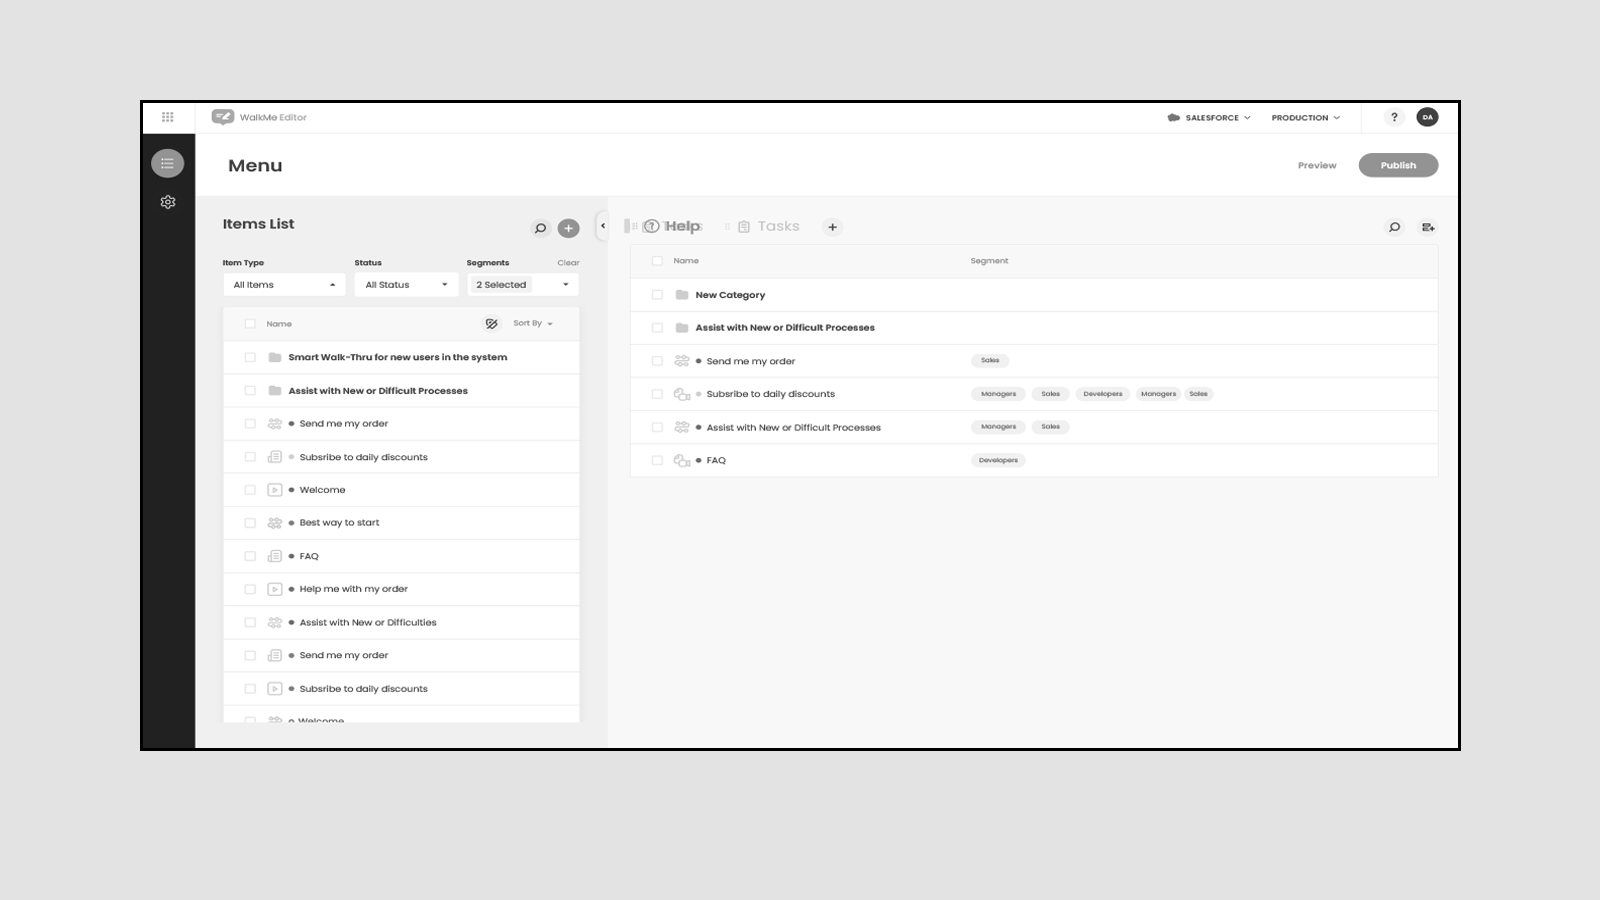This screenshot has width=1600, height=900.
Task: Open the apps grid launcher icon
Action: pyautogui.click(x=168, y=117)
